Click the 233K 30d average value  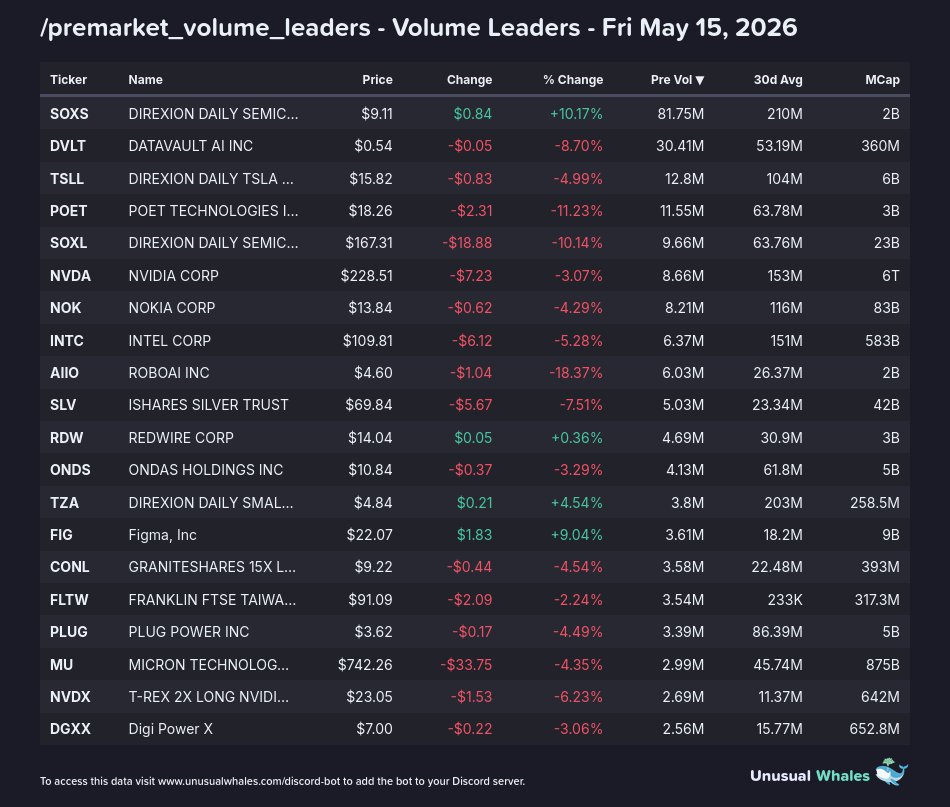tap(785, 600)
